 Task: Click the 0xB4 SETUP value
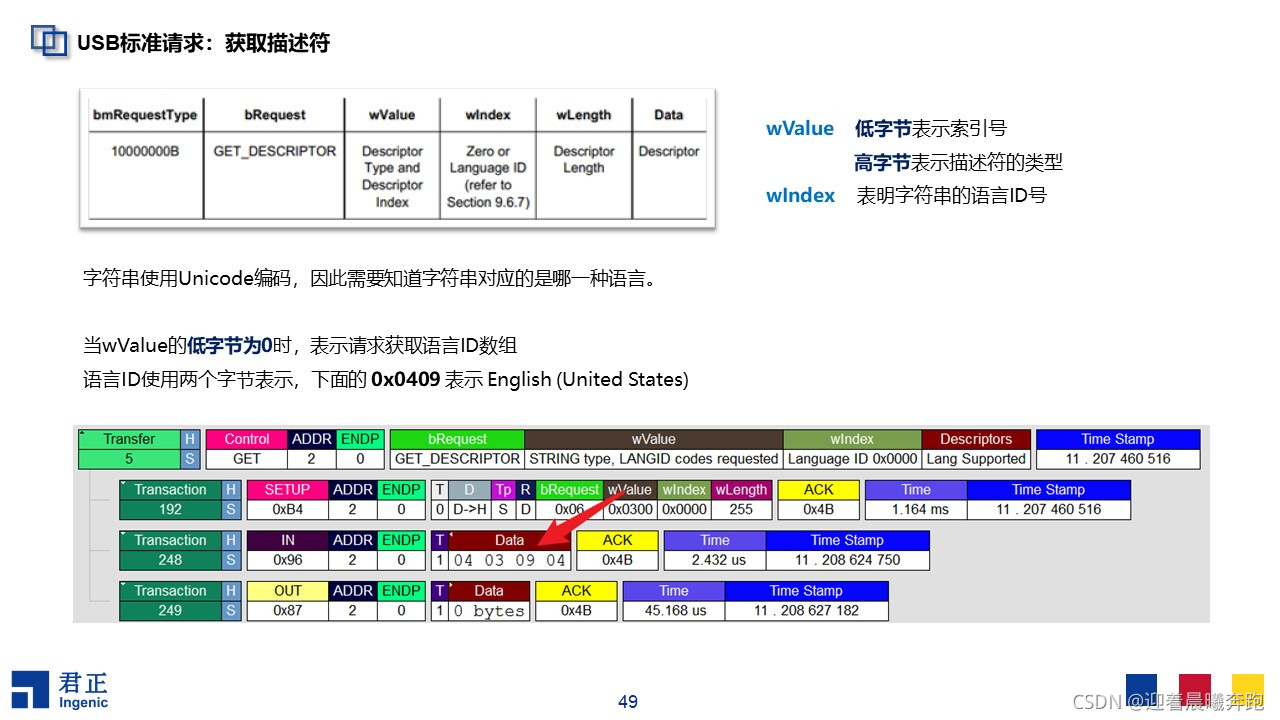click(x=287, y=509)
